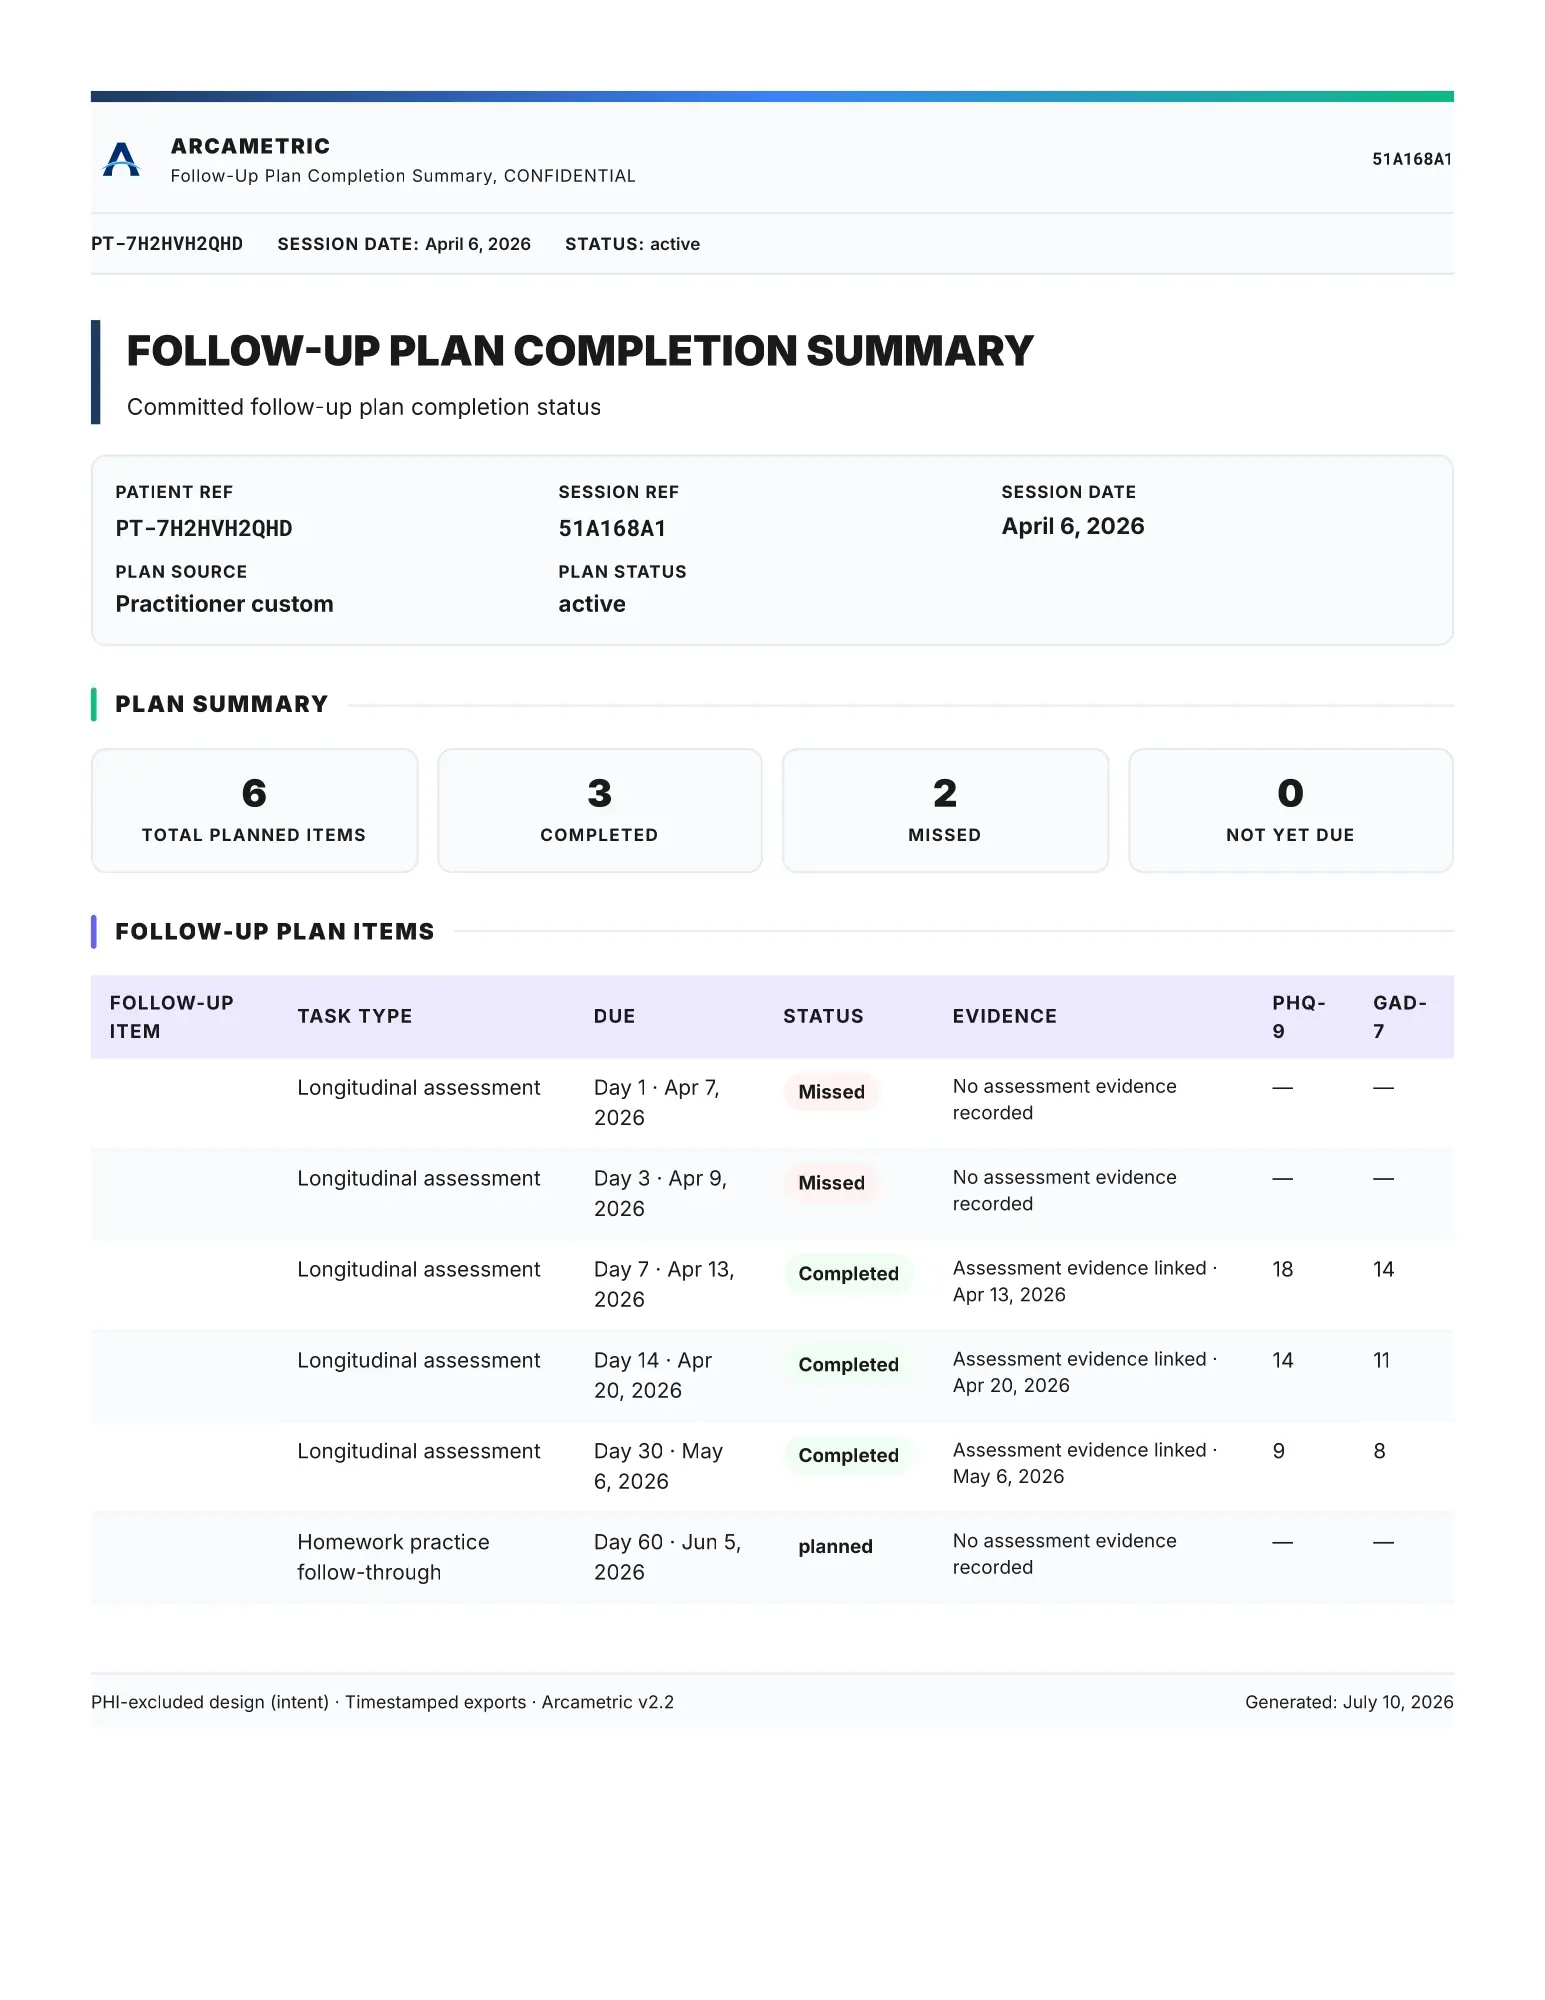Click the Arcametric logo icon

pyautogui.click(x=121, y=160)
